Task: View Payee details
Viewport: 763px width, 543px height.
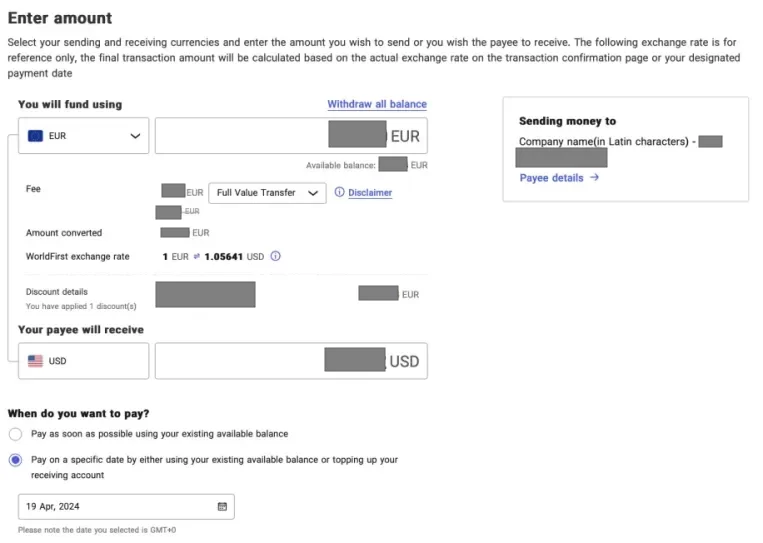Action: click(551, 178)
